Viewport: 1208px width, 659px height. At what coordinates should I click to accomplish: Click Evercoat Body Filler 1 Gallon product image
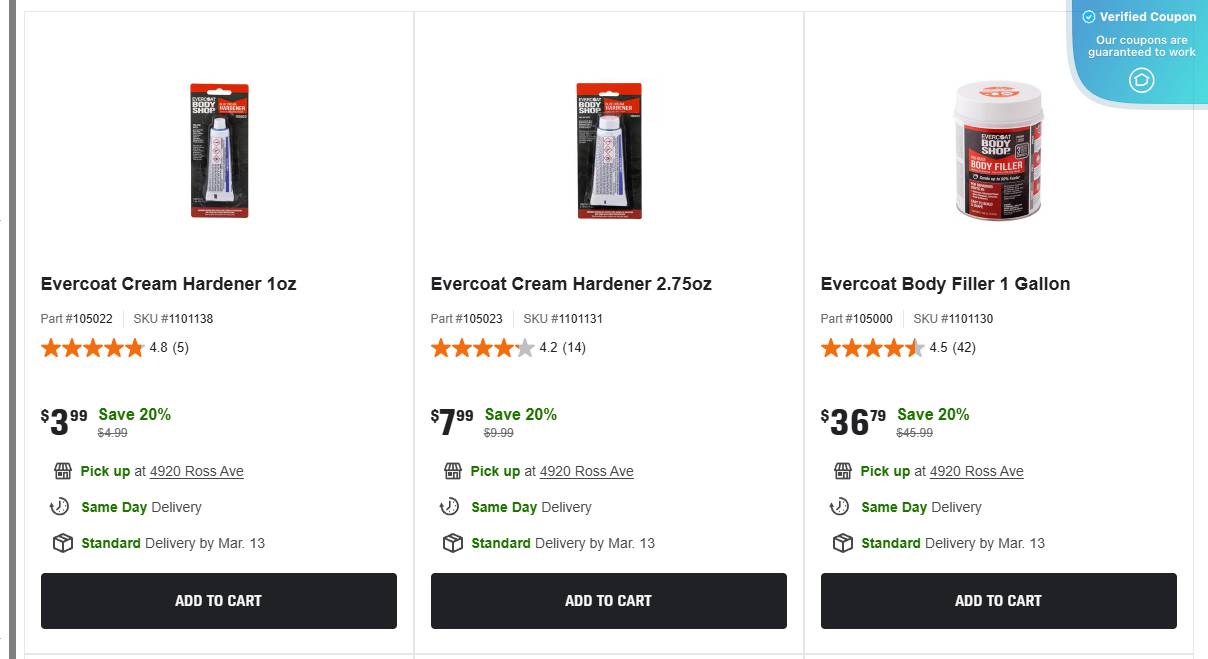(998, 151)
